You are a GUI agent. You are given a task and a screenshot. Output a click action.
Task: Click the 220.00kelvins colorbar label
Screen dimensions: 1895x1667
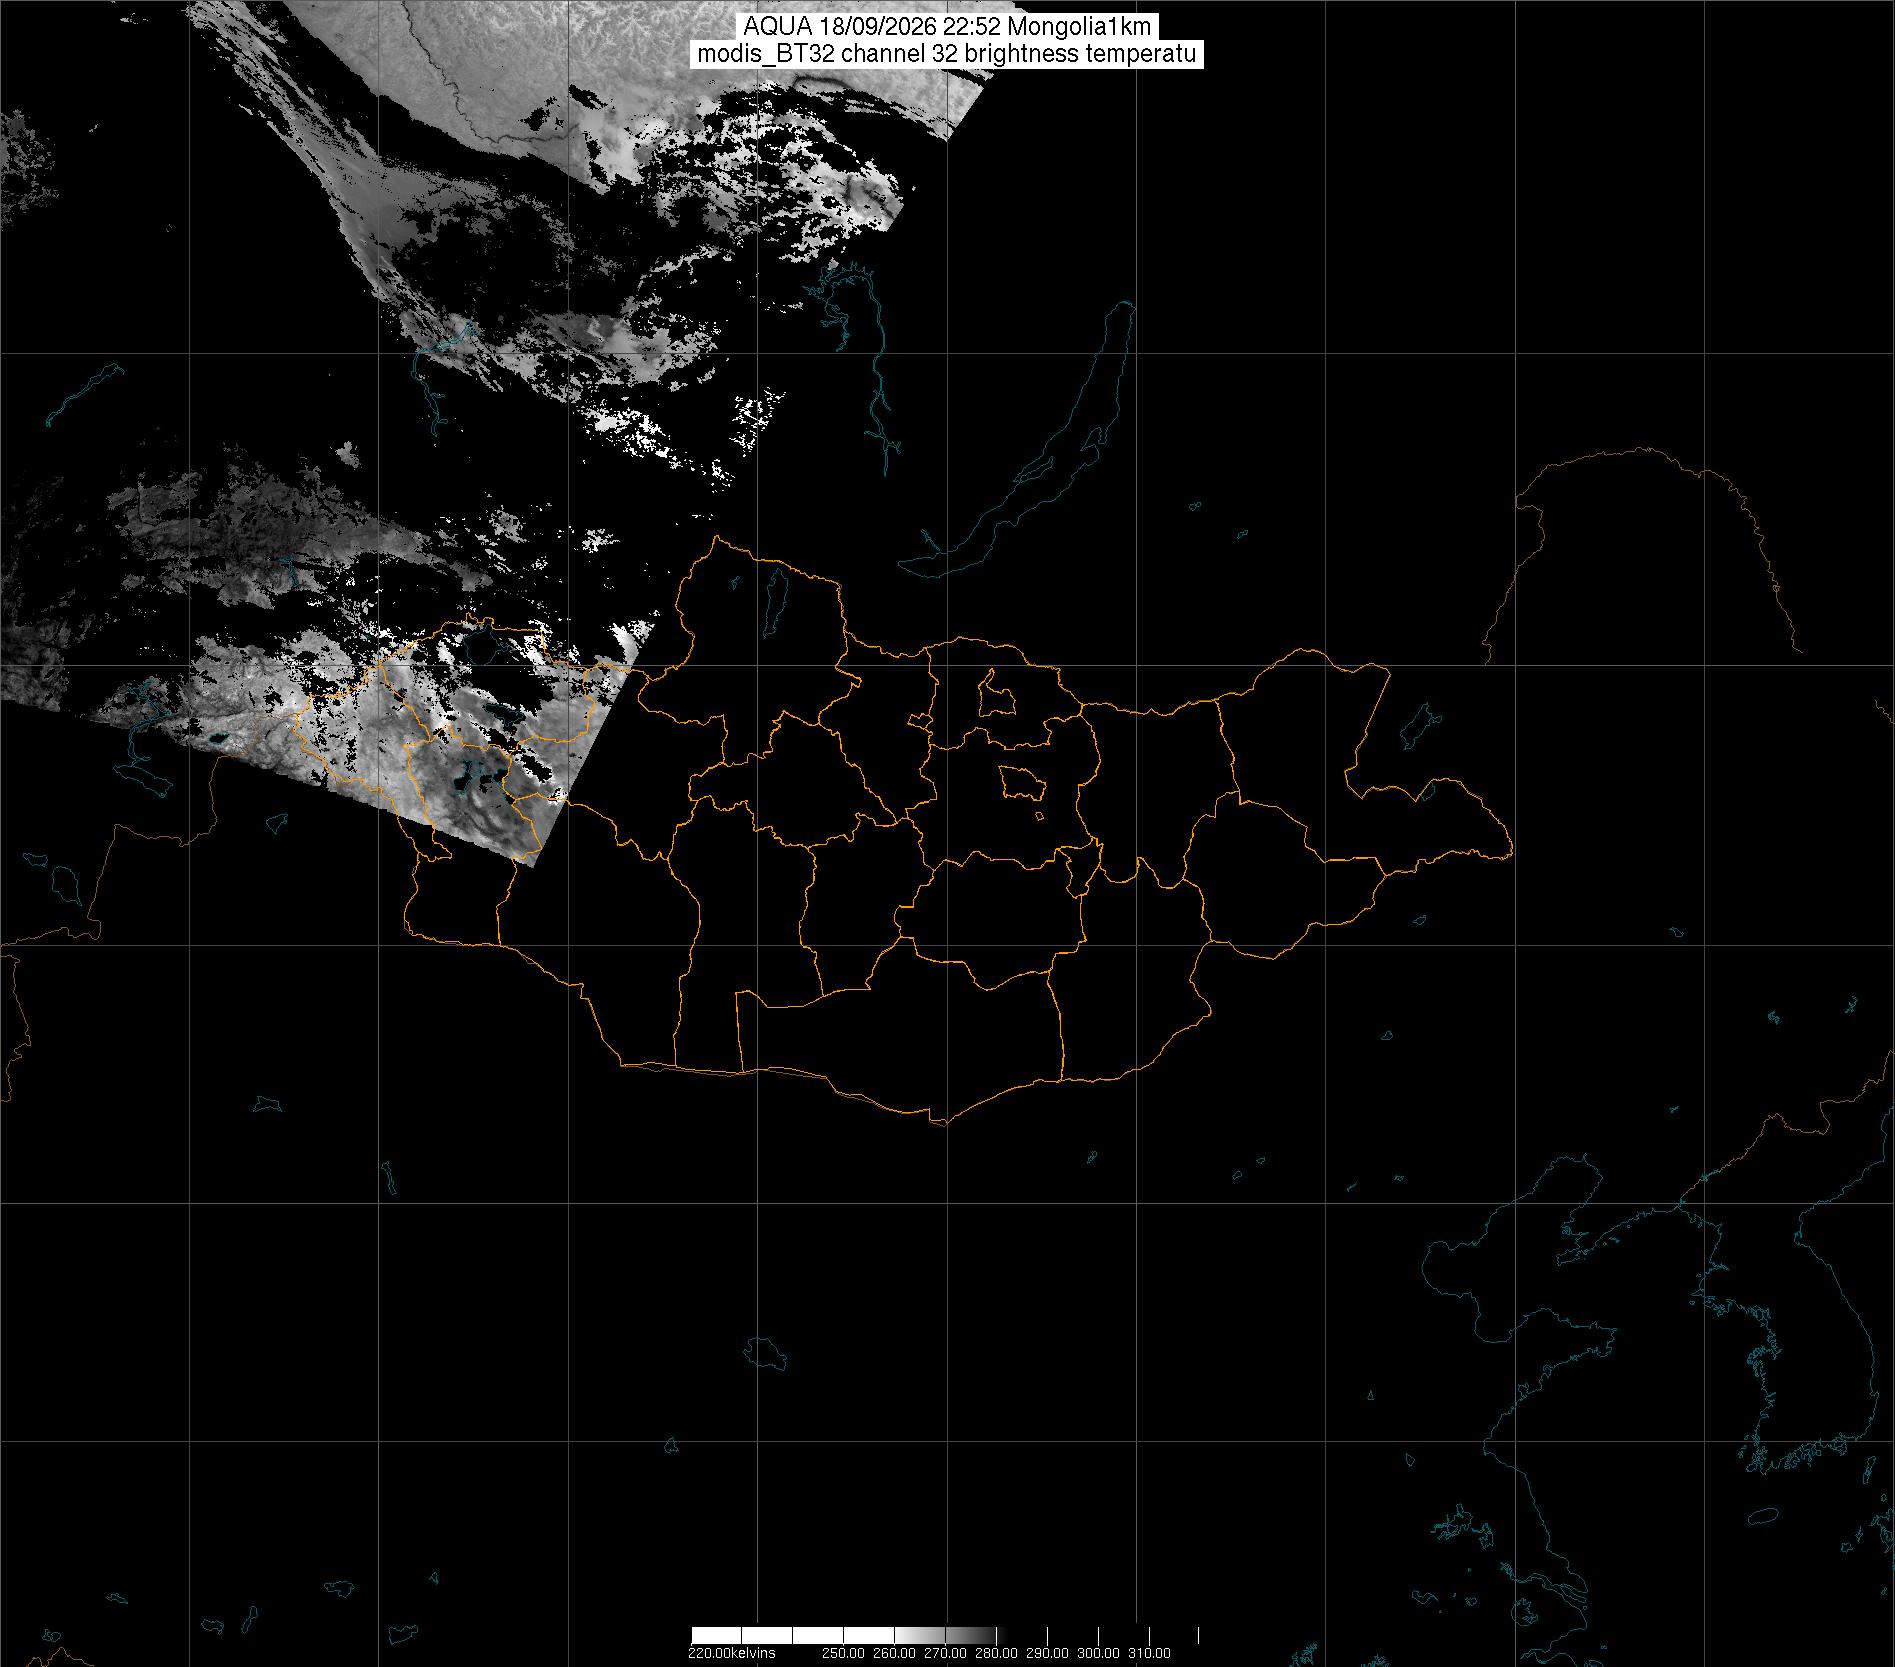coord(731,1652)
